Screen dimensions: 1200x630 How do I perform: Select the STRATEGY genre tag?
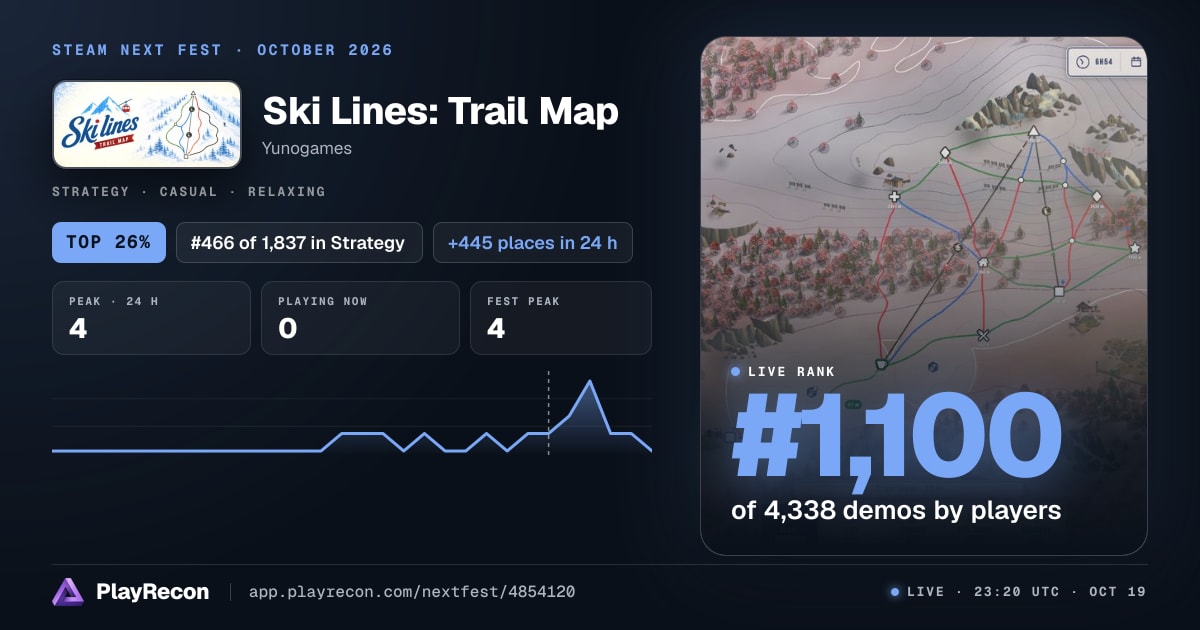[x=91, y=191]
